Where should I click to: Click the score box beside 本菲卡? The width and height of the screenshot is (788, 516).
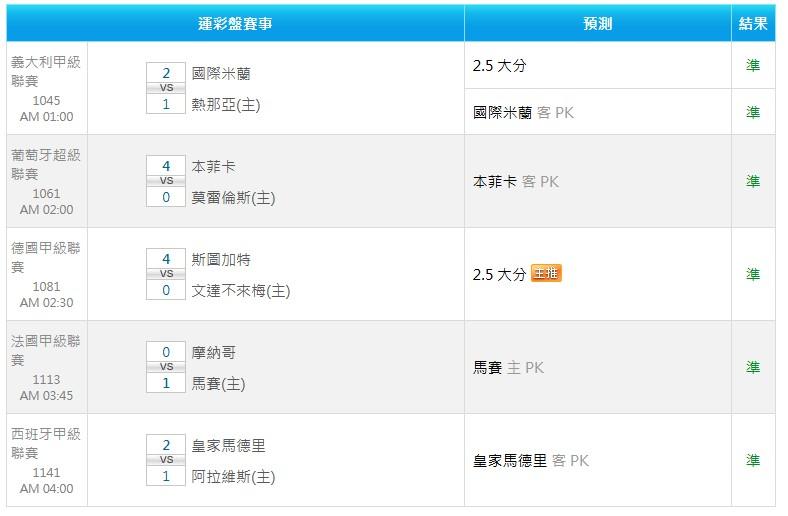(166, 166)
